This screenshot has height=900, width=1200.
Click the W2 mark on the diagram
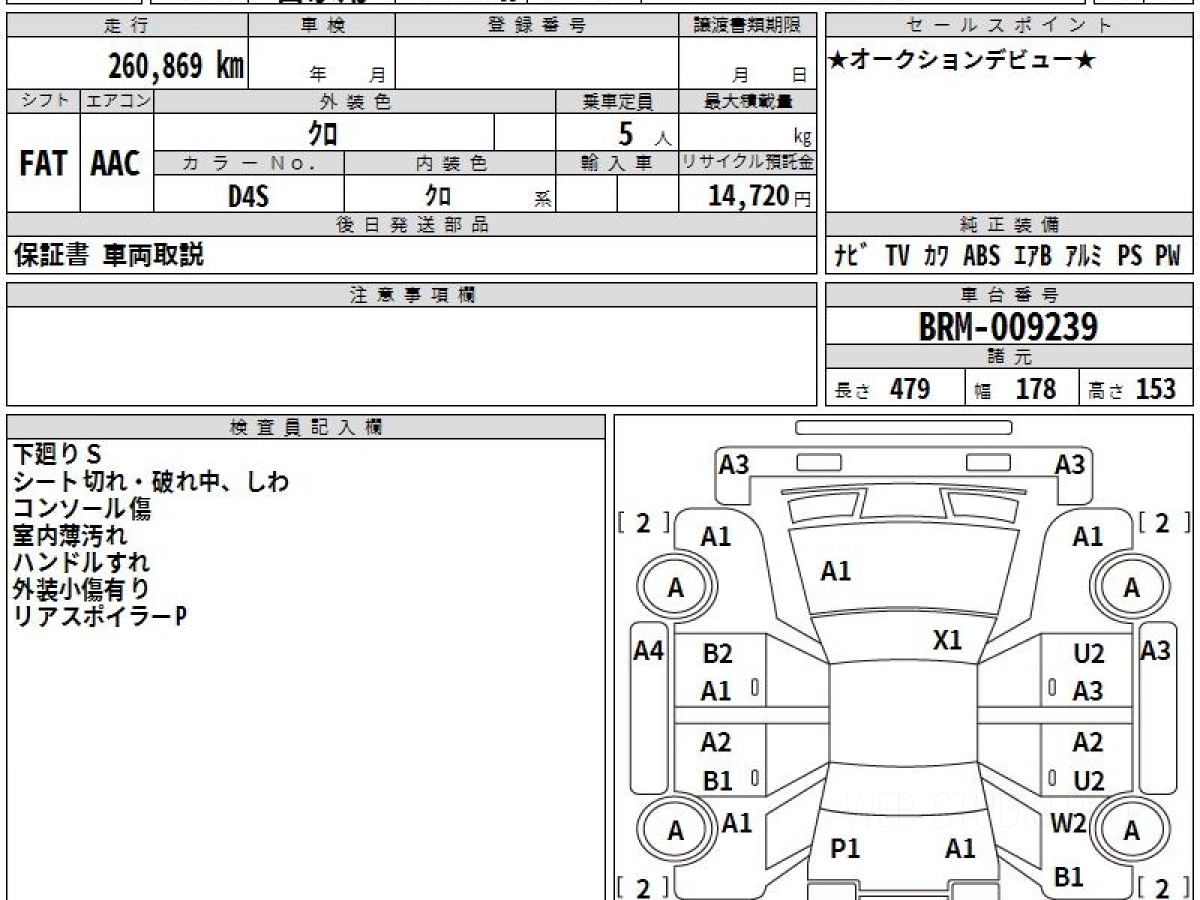(x=1068, y=823)
